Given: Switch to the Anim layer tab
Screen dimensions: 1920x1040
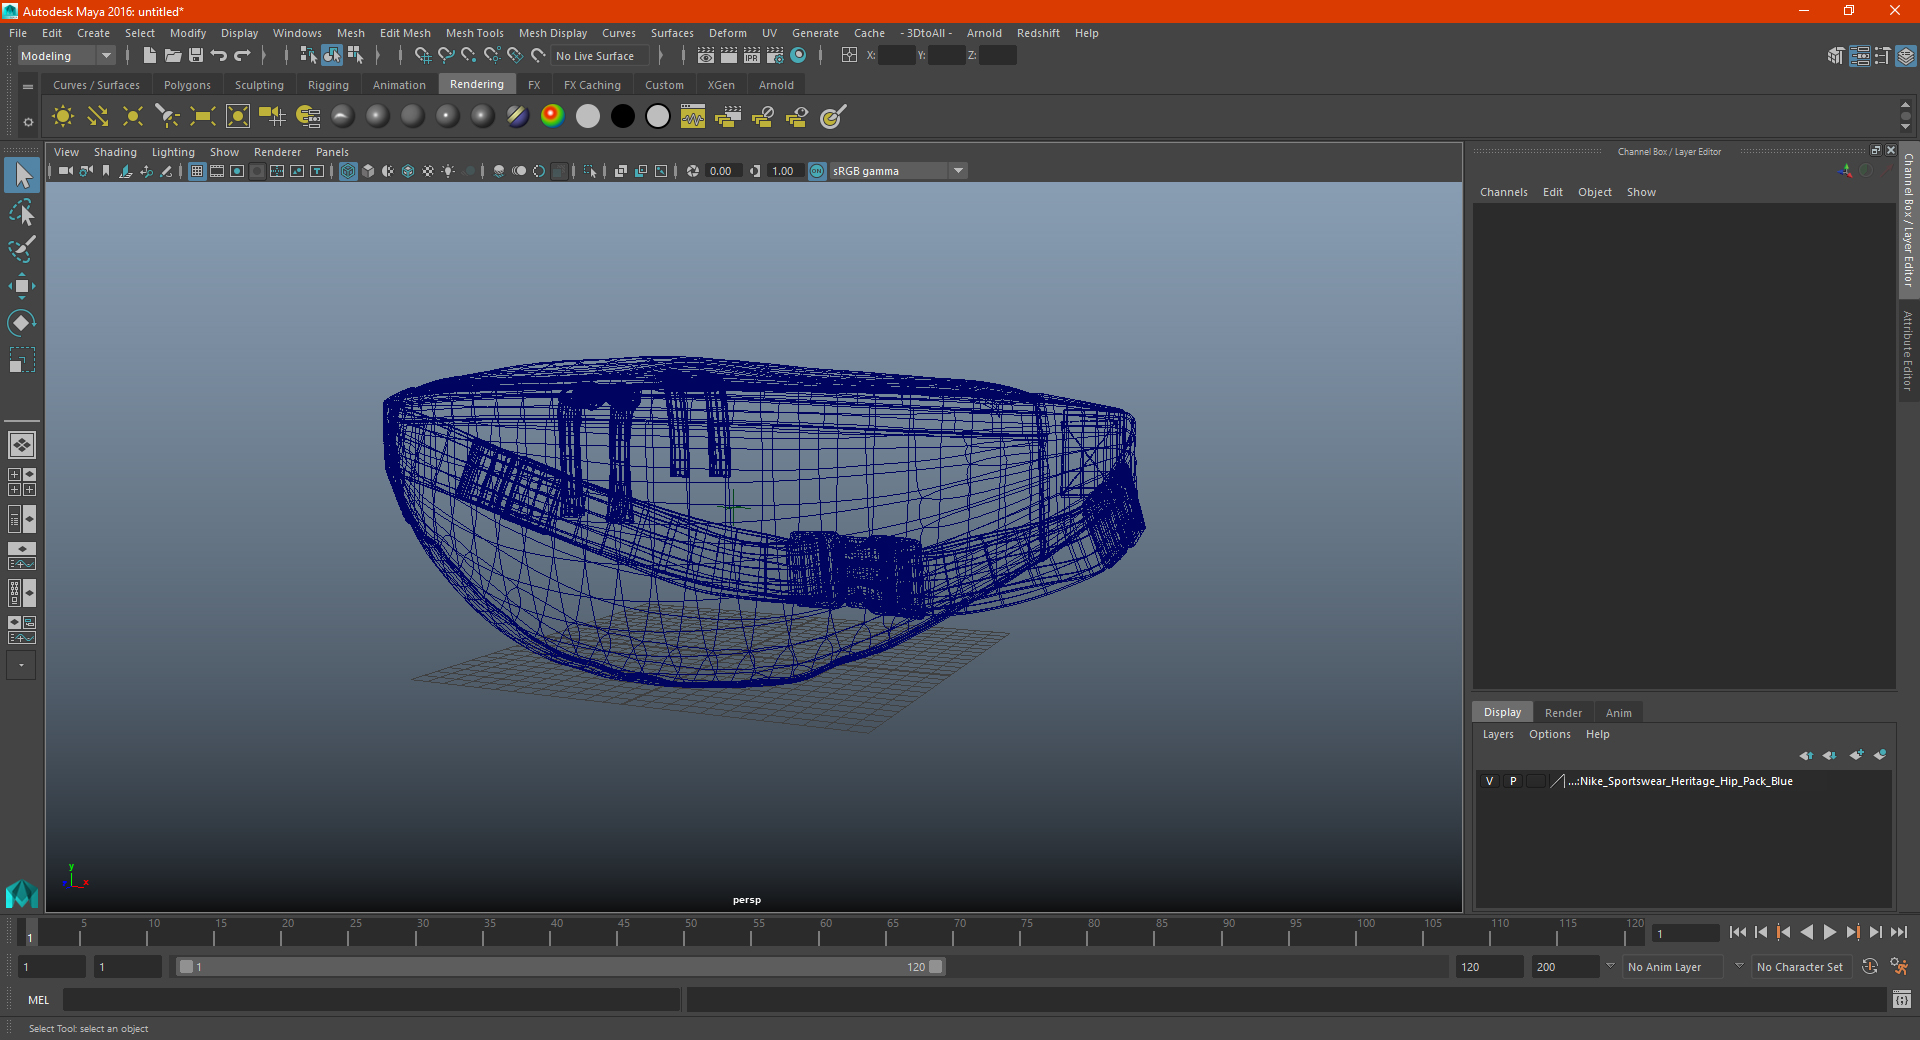Looking at the screenshot, I should tap(1618, 713).
